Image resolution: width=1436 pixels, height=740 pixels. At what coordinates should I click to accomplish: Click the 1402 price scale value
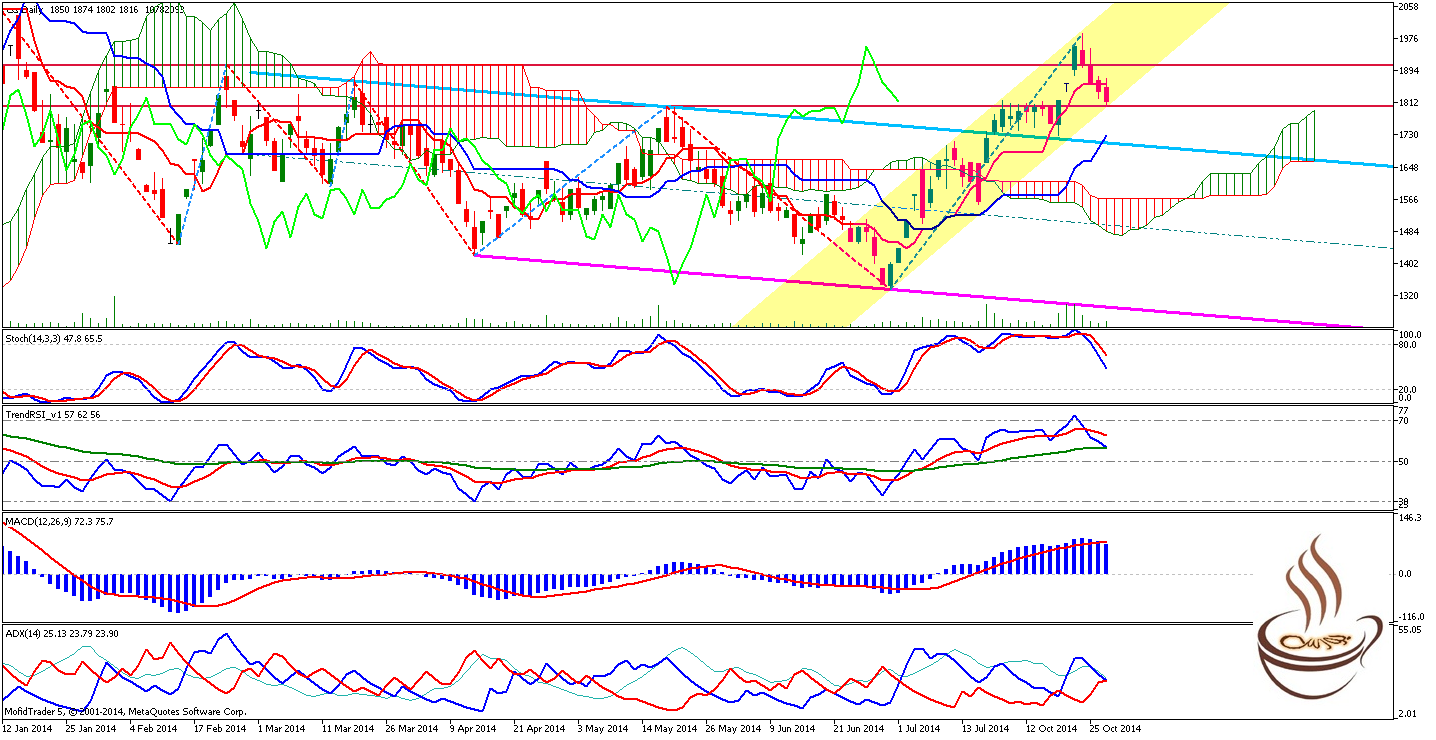pos(1408,264)
